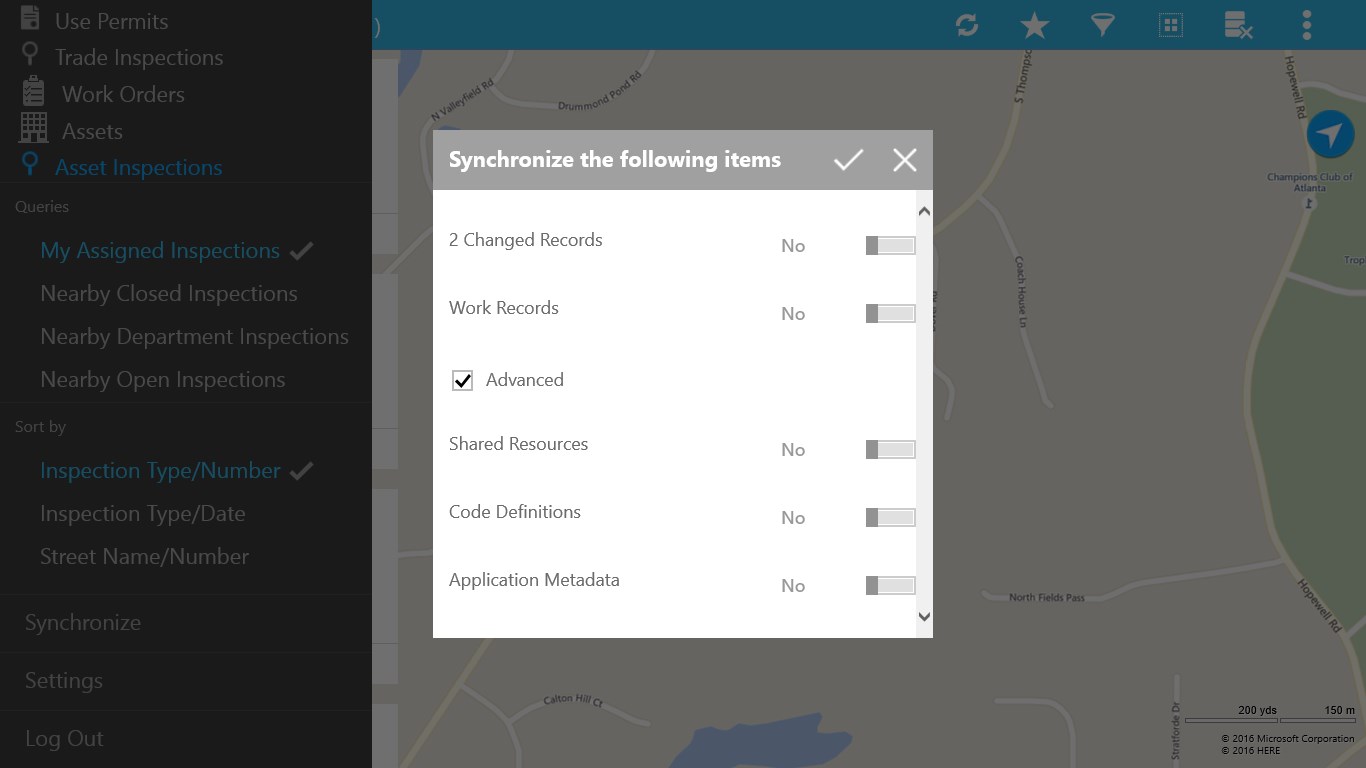Select Asset Inspections in the sidebar
Image resolution: width=1366 pixels, height=768 pixels.
(x=139, y=167)
